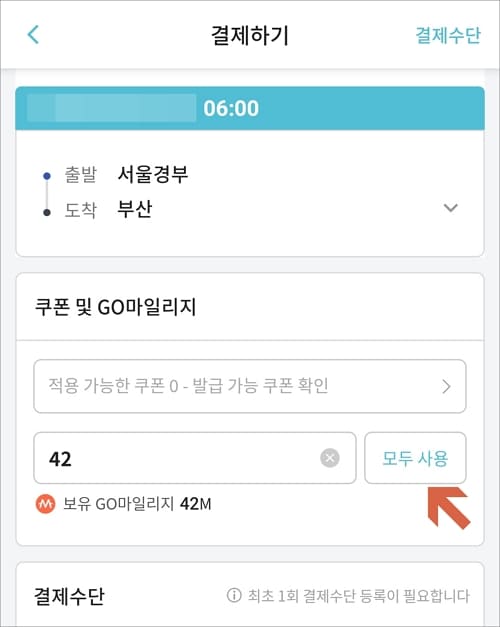500x627 pixels.
Task: Click the 모두 사용 button
Action: point(415,458)
